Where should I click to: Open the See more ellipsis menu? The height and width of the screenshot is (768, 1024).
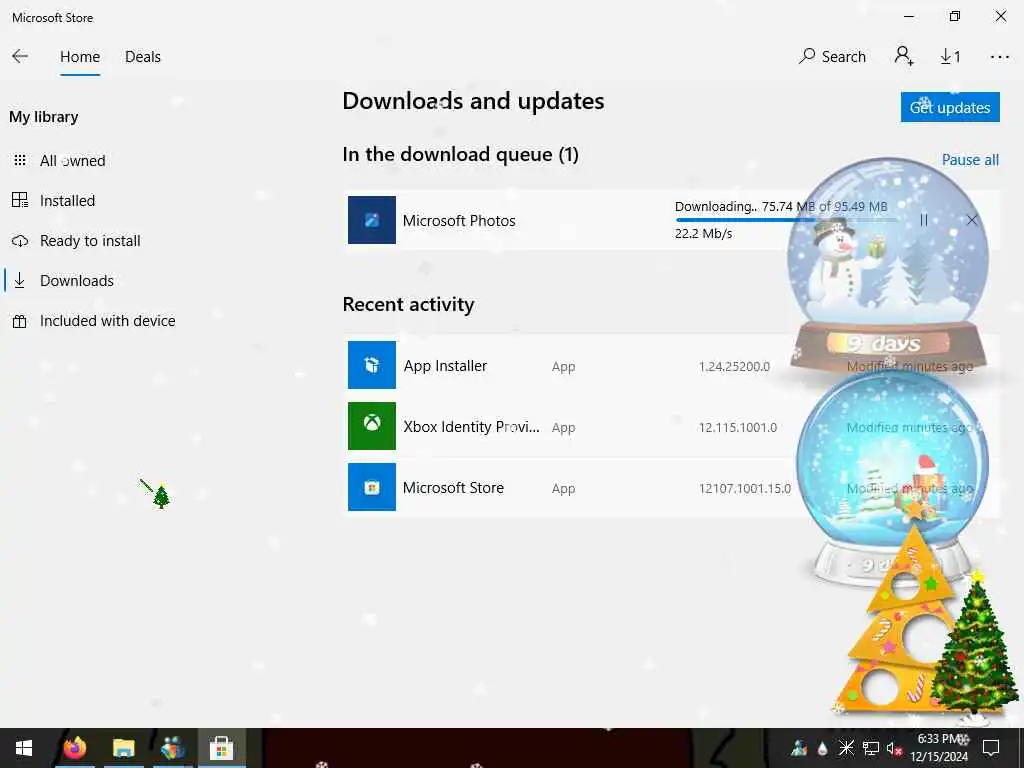pyautogui.click(x=999, y=57)
